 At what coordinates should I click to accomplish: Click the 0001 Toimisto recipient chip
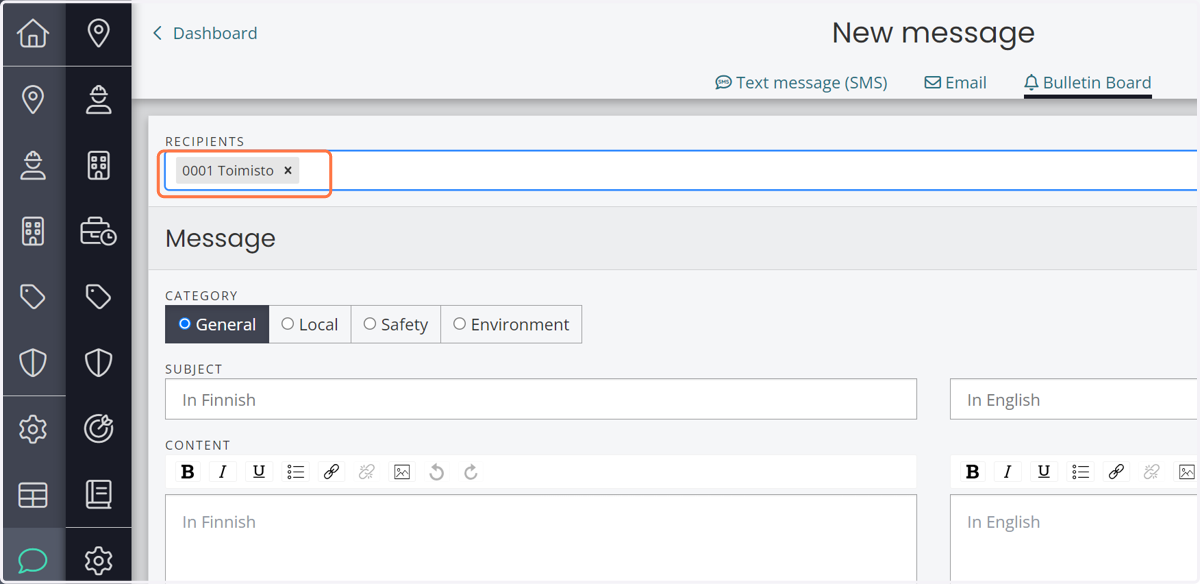point(237,170)
